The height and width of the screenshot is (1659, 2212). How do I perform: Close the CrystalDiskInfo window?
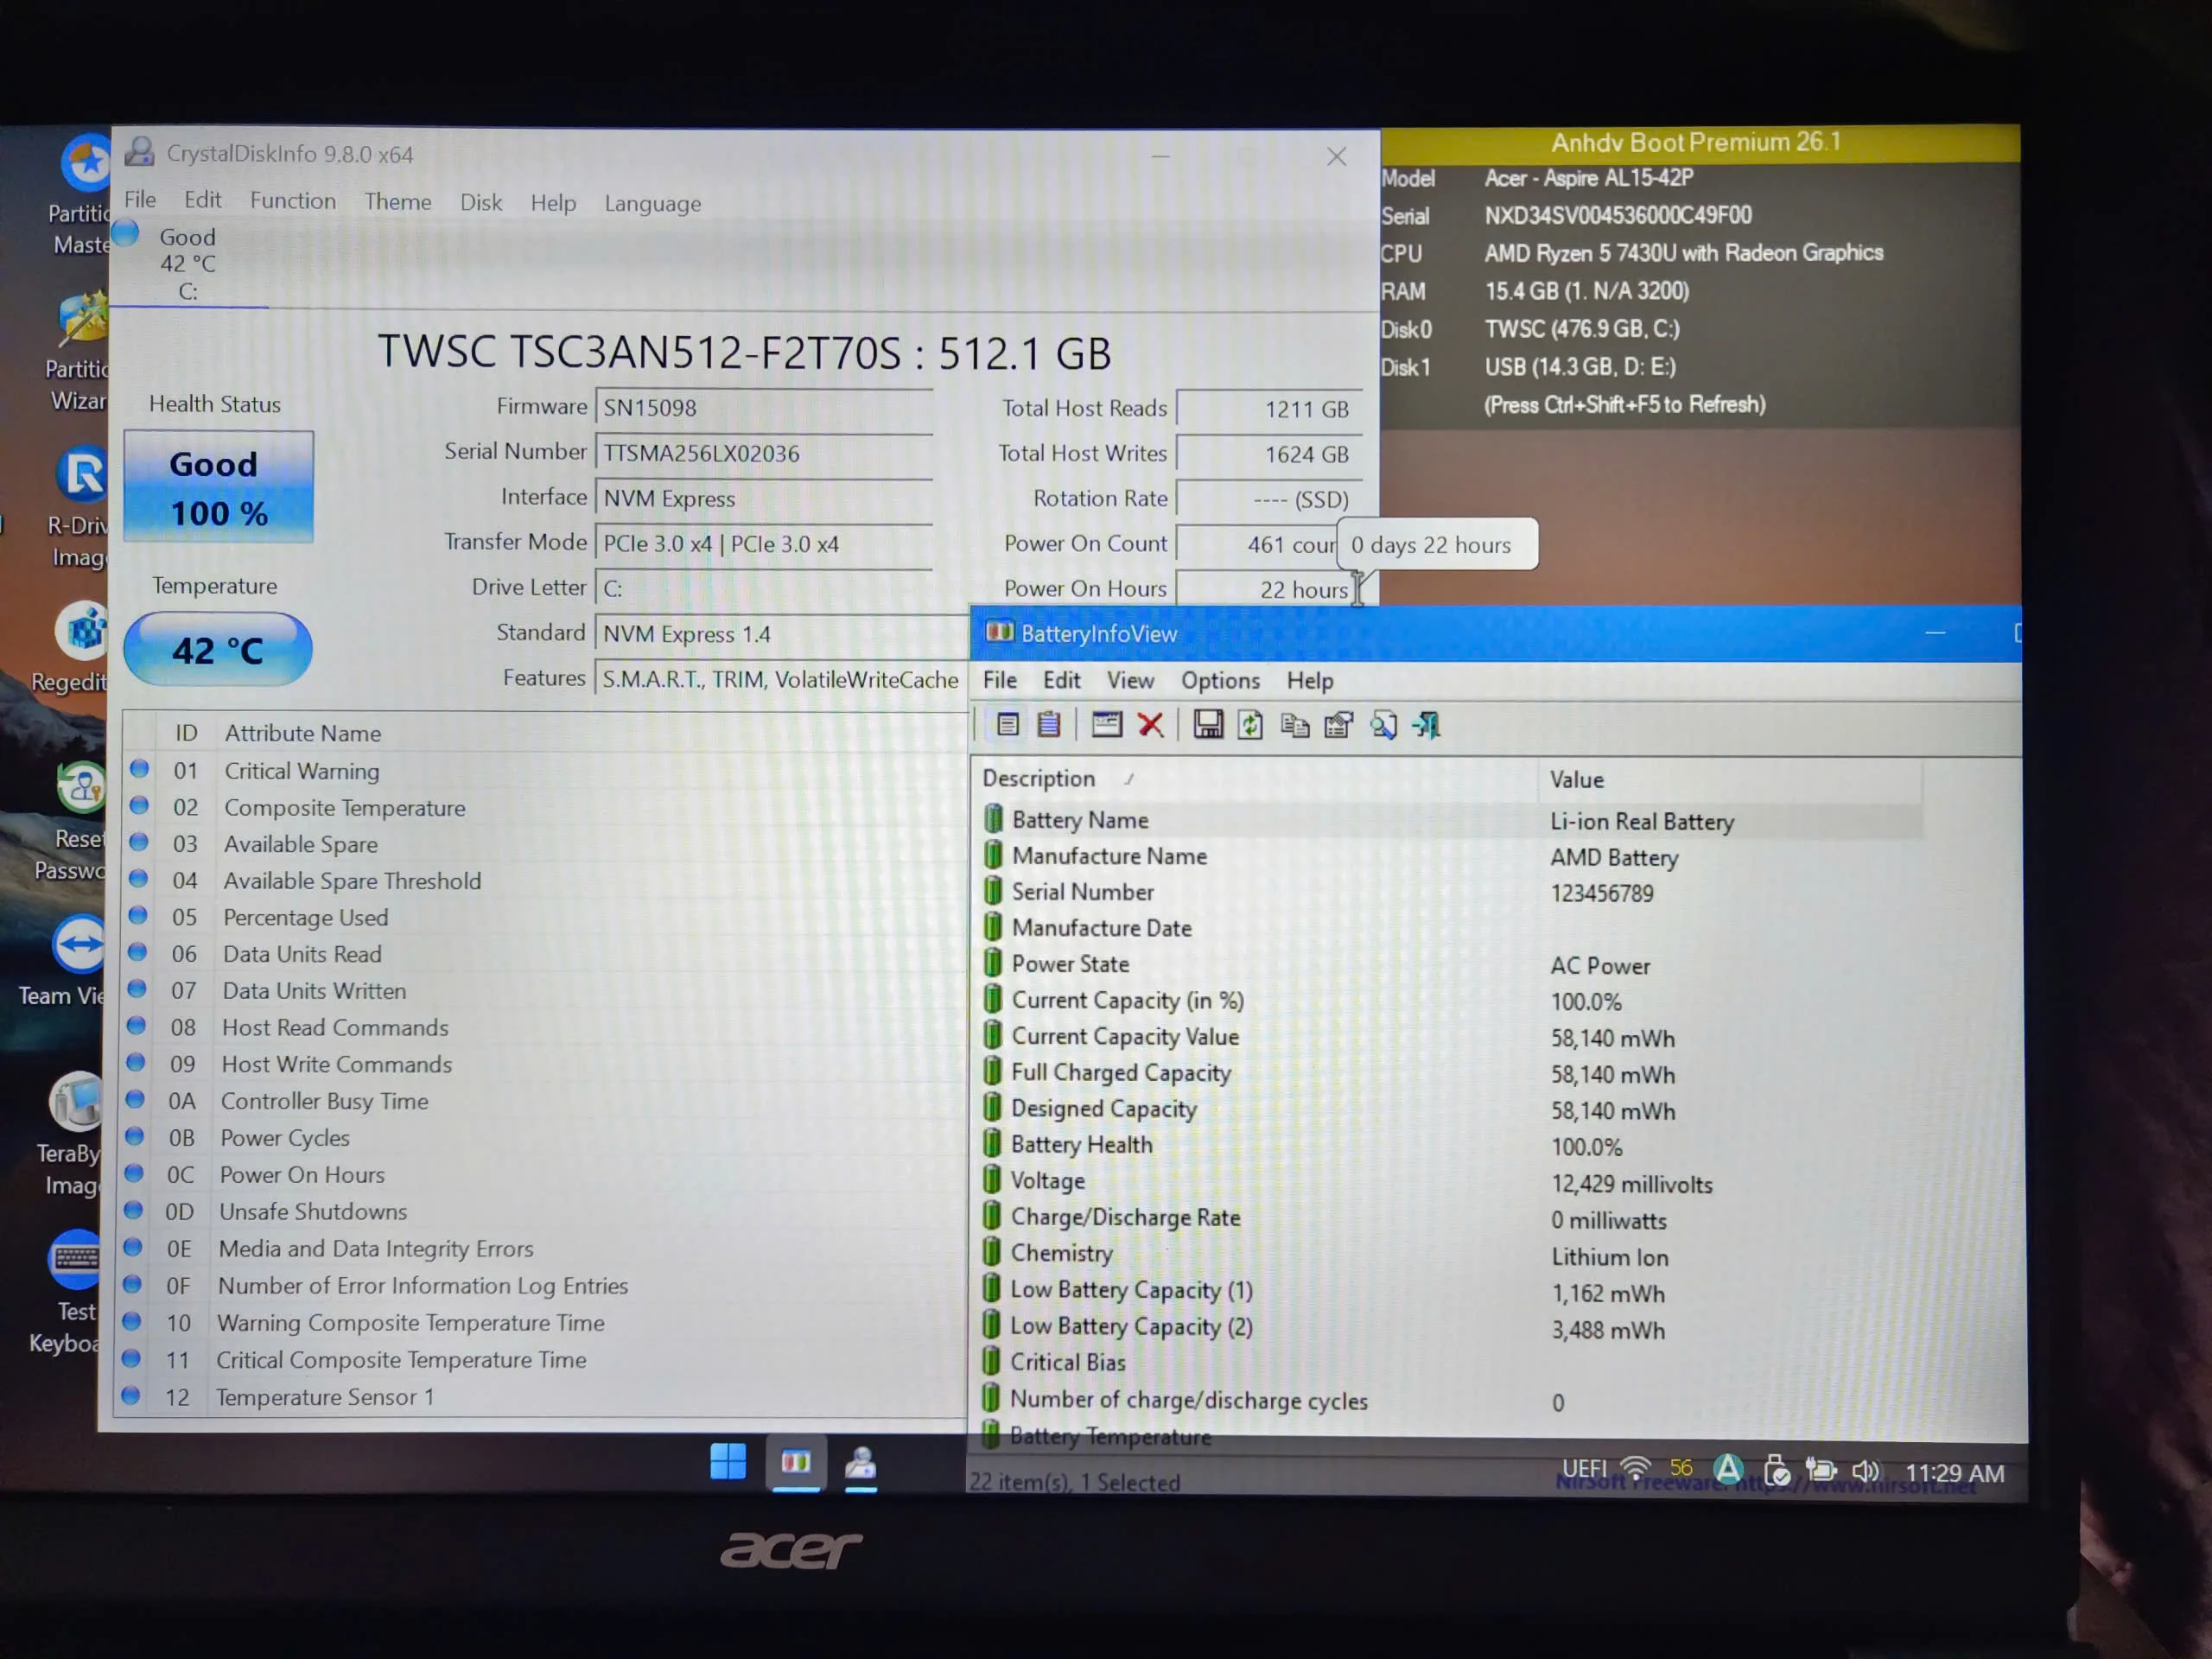pos(1337,156)
